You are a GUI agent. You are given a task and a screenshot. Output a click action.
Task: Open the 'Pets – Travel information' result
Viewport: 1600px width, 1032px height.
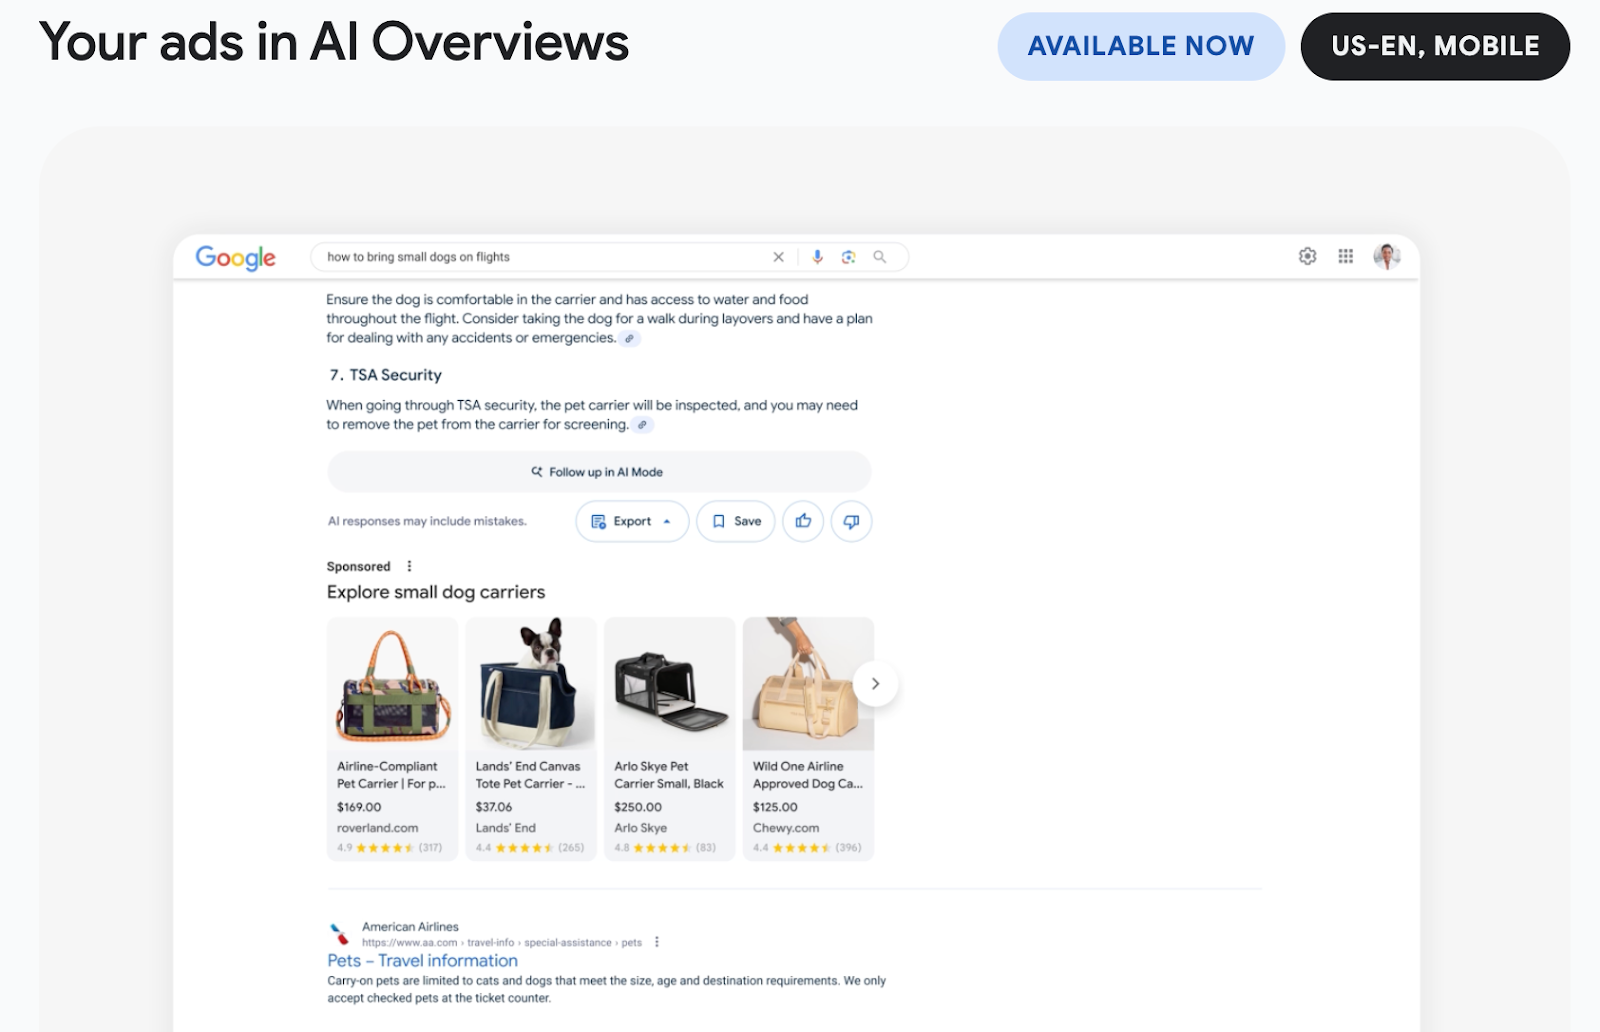422,961
